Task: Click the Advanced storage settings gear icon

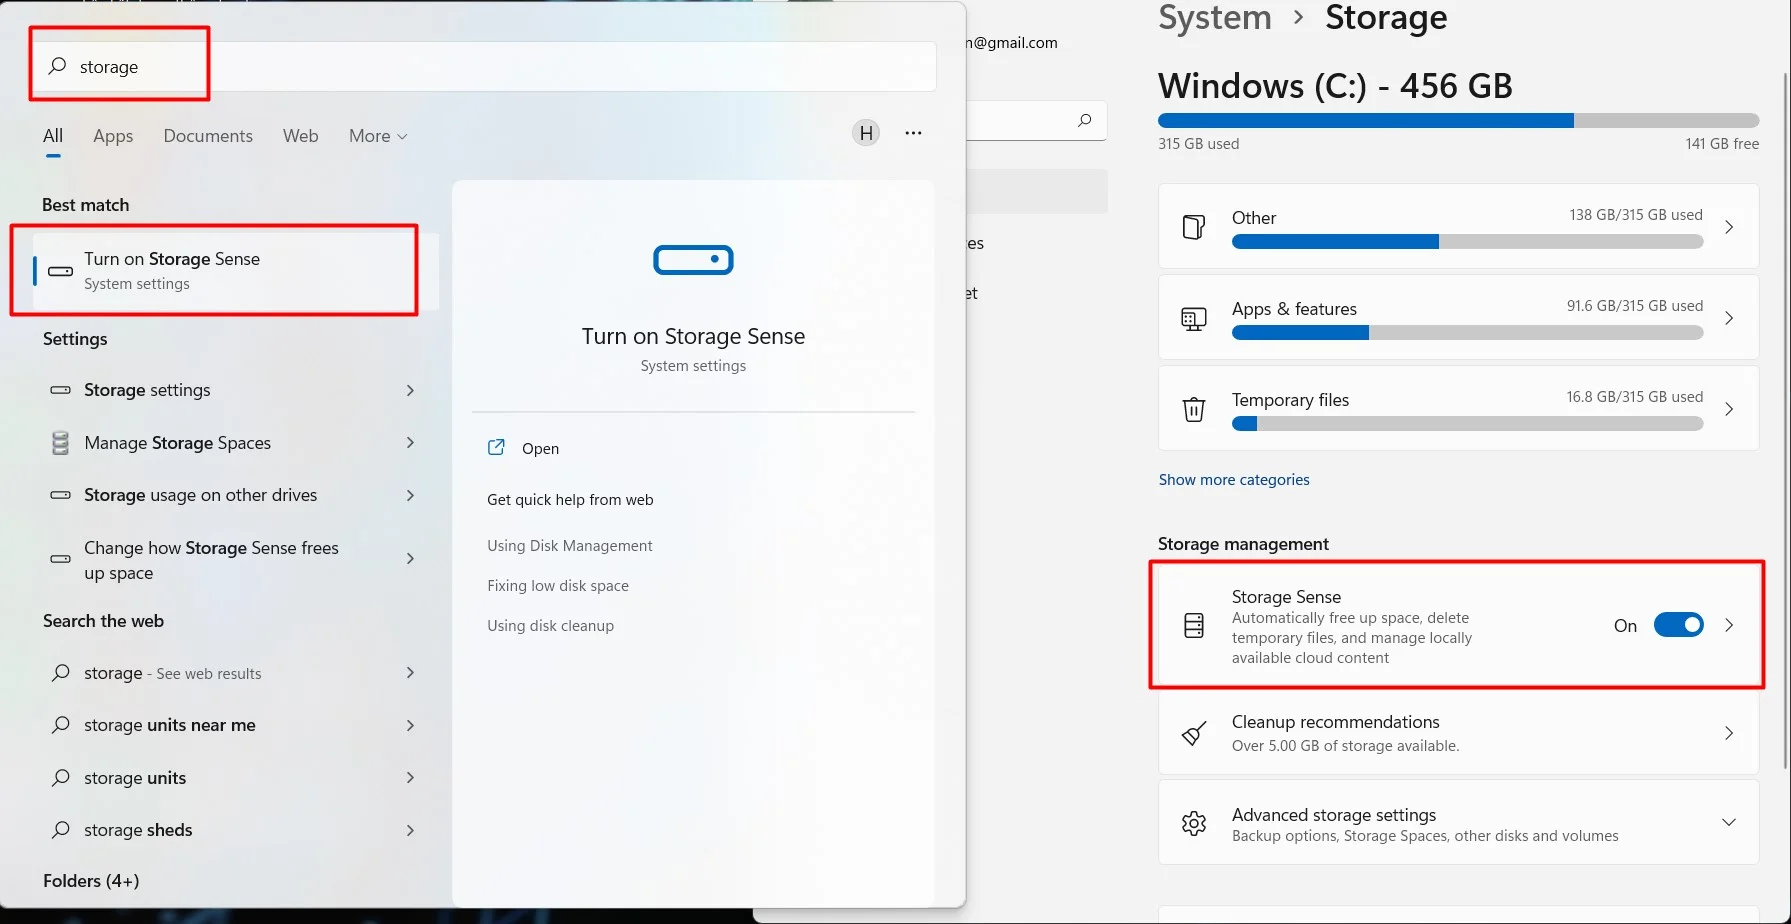Action: pyautogui.click(x=1194, y=824)
